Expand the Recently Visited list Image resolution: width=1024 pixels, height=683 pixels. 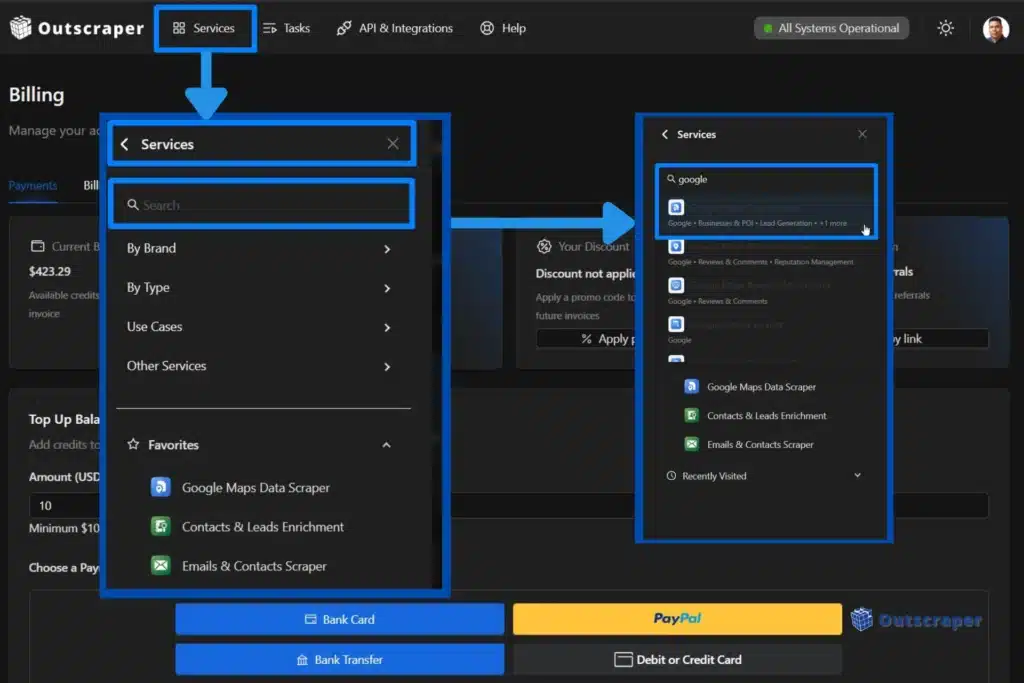click(856, 475)
